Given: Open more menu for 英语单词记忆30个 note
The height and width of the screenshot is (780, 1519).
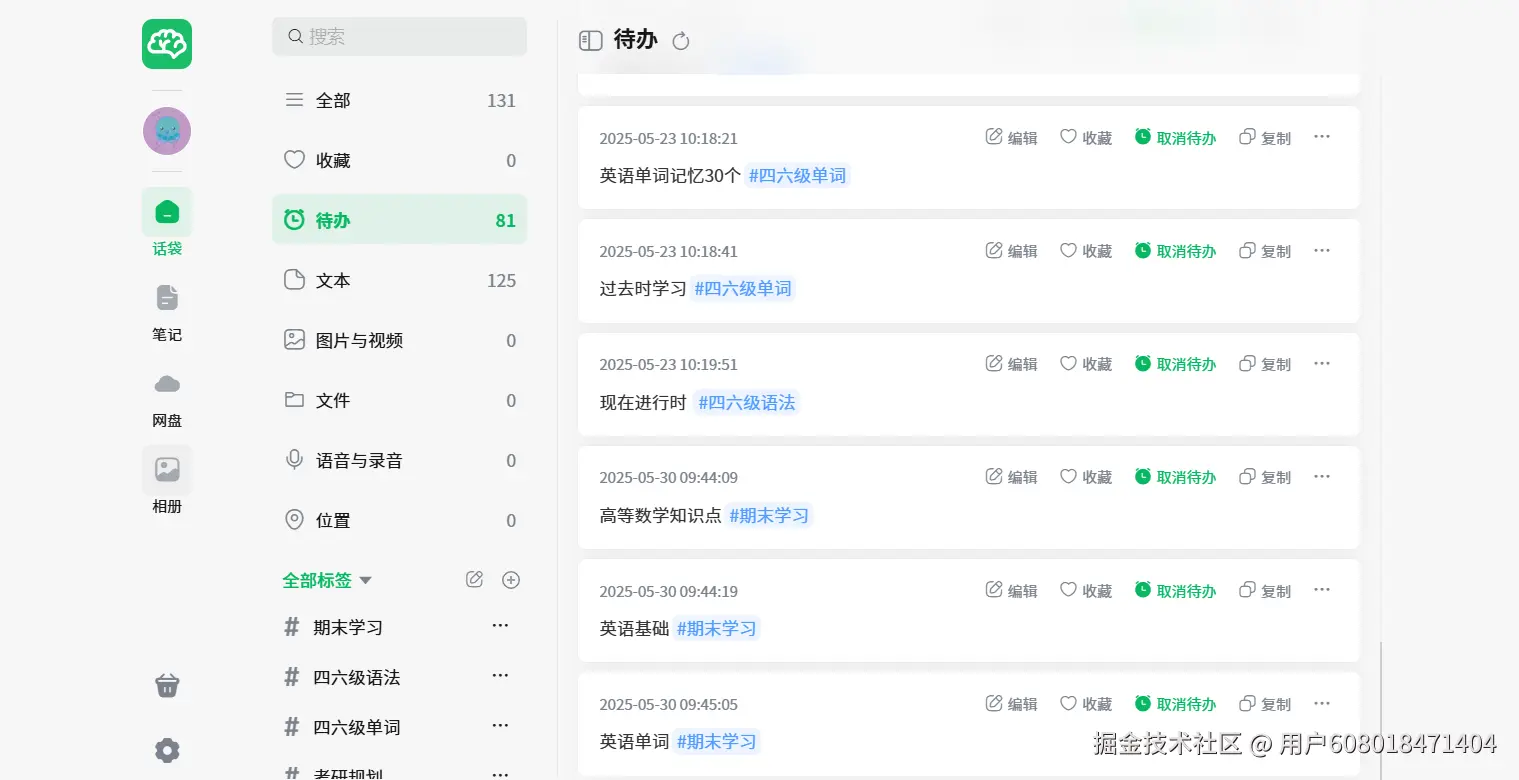Looking at the screenshot, I should (x=1322, y=137).
